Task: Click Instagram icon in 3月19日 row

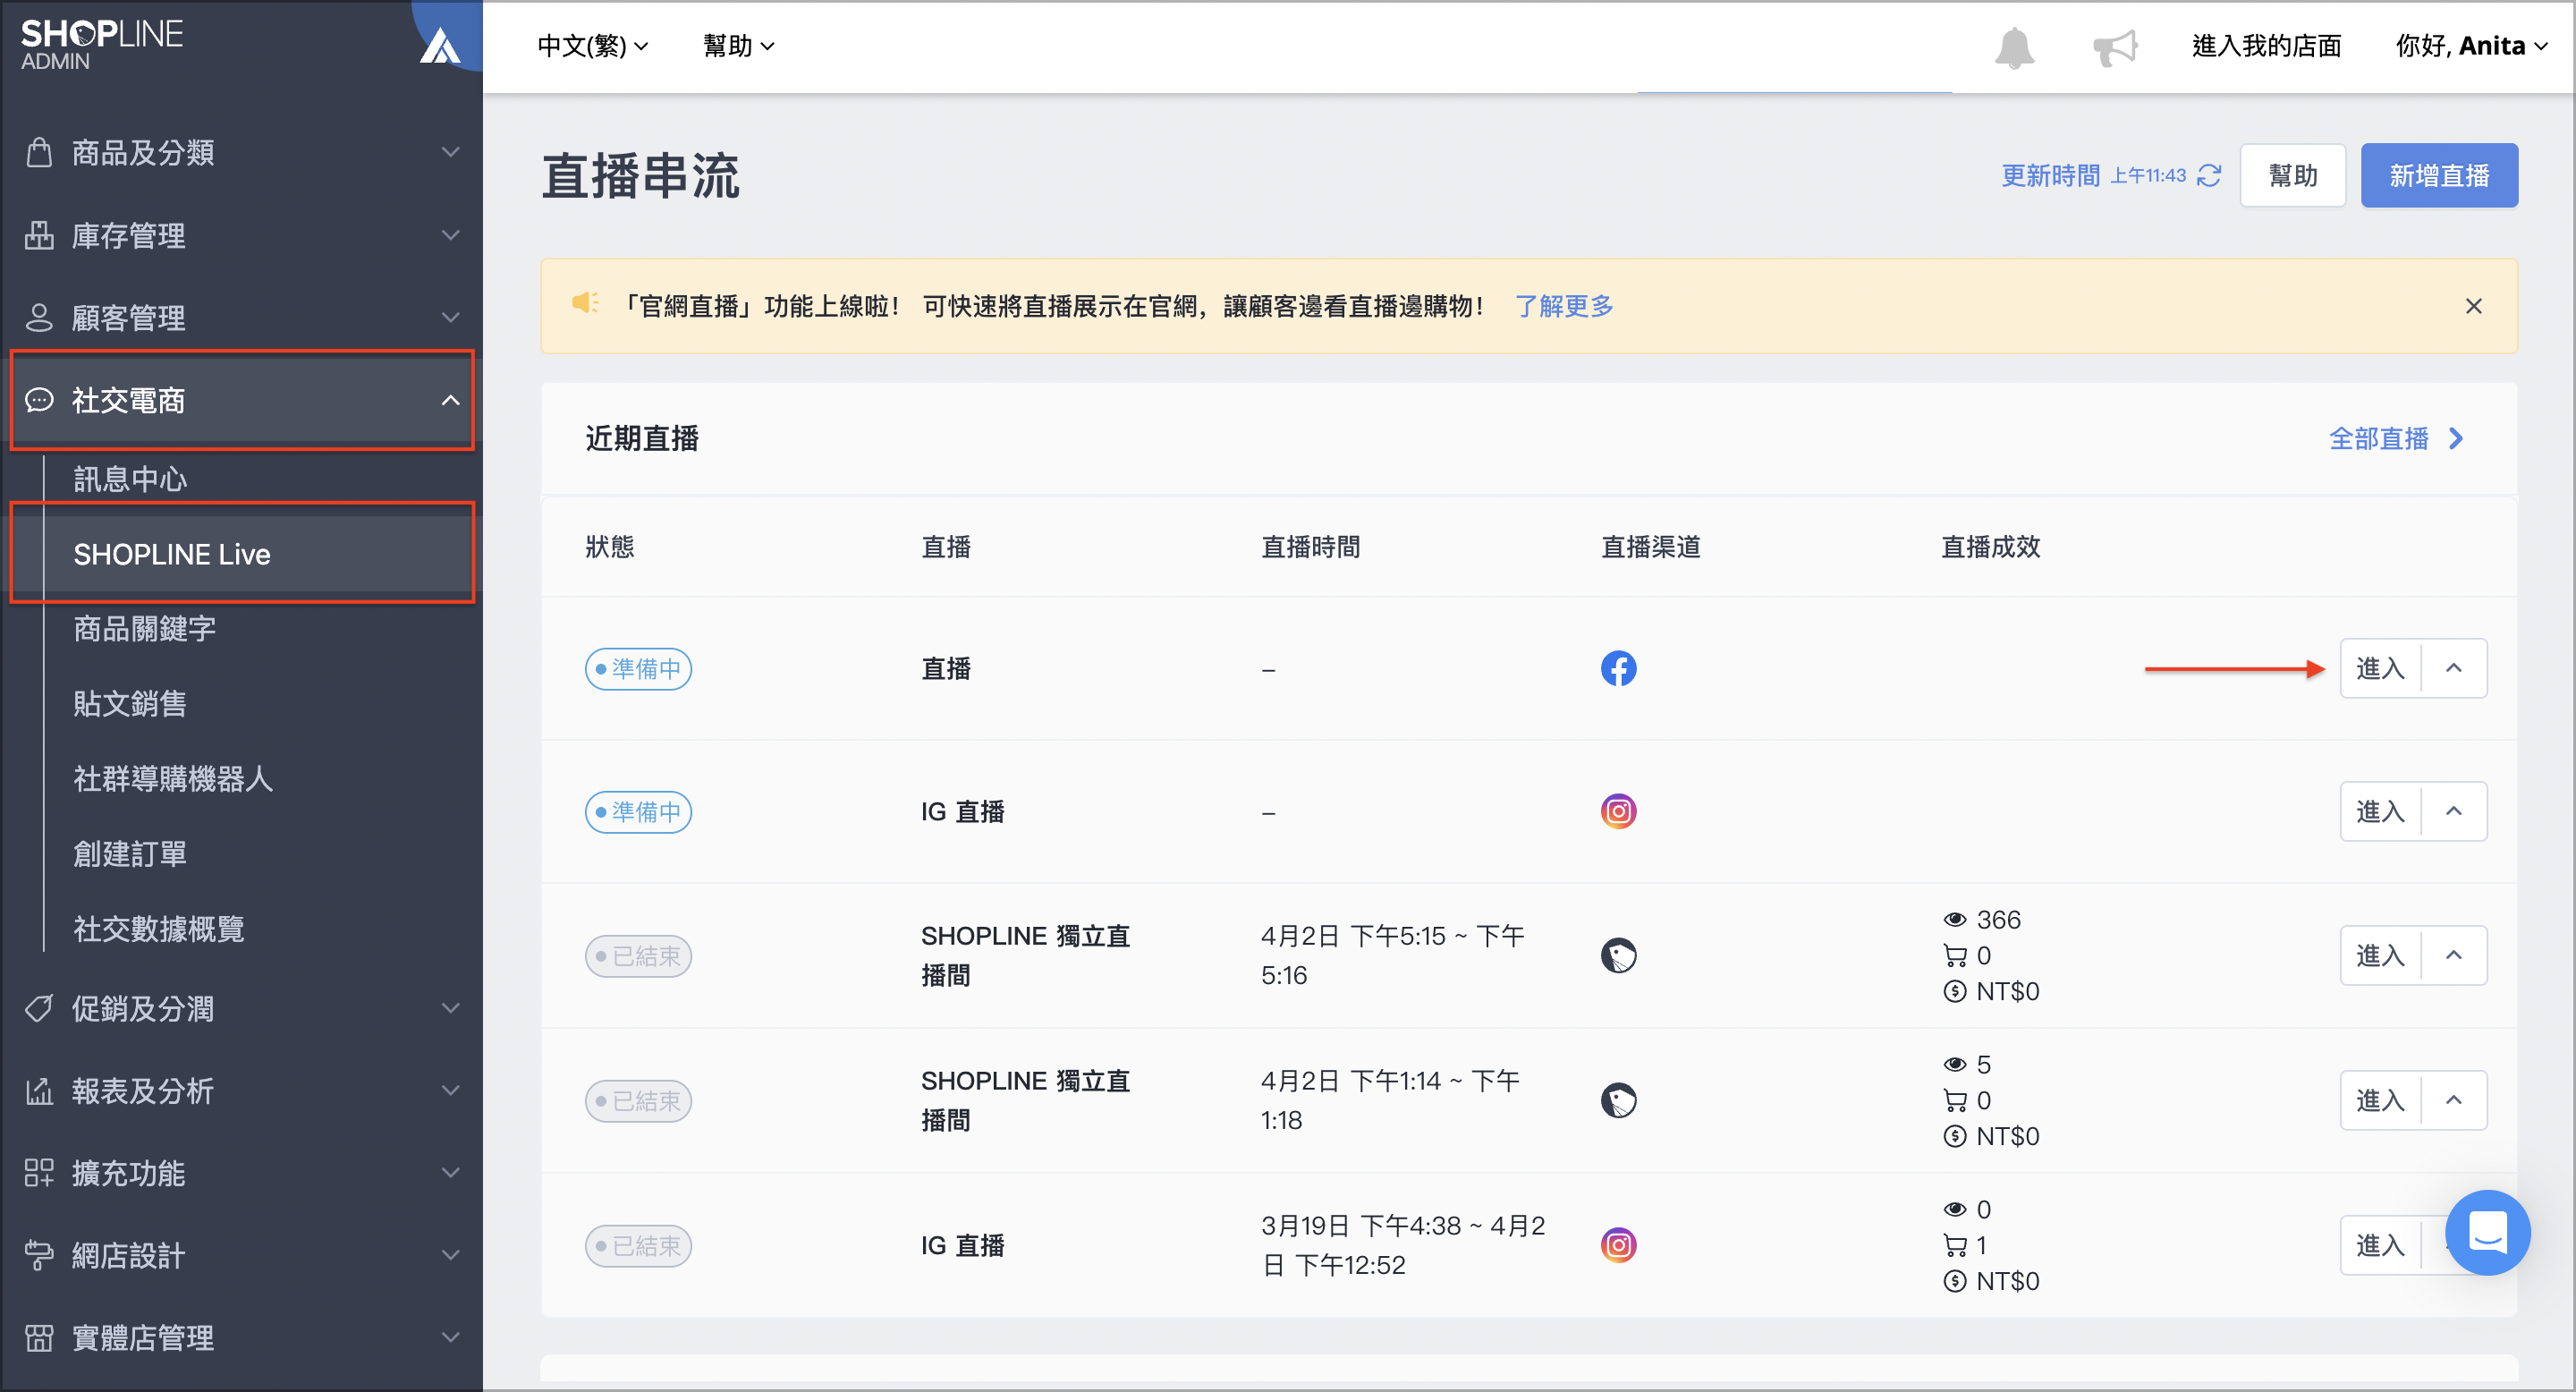Action: coord(1618,1245)
